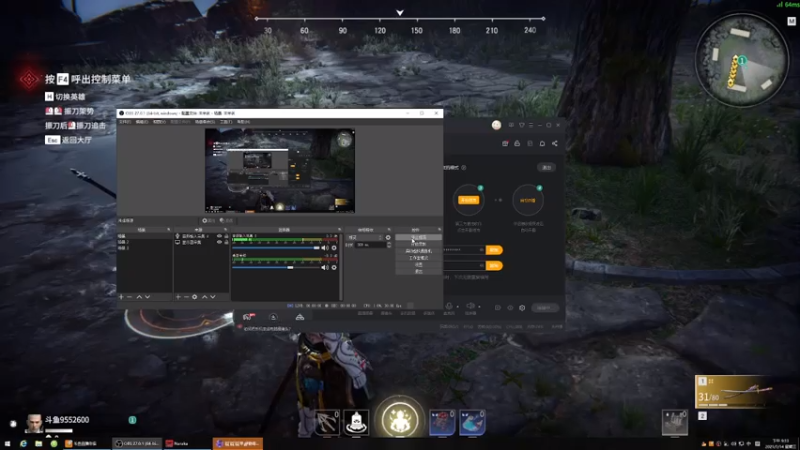Click the Properties button in source toolbar
Image resolution: width=800 pixels, height=450 pixels.
(x=208, y=220)
